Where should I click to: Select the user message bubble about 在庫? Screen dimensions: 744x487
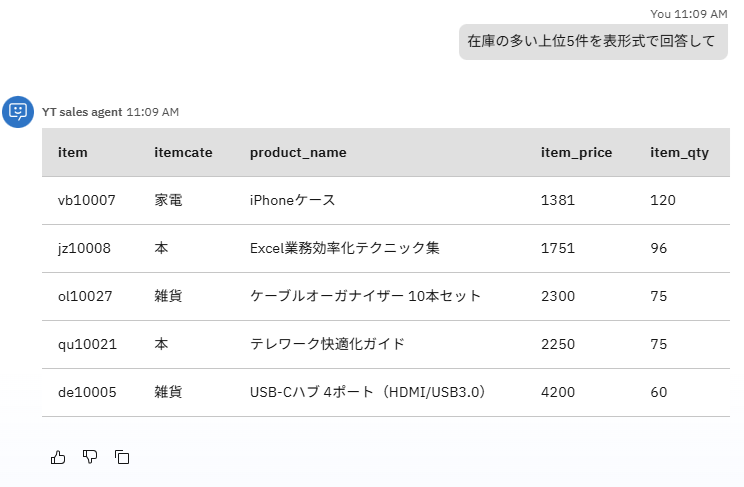tap(592, 41)
